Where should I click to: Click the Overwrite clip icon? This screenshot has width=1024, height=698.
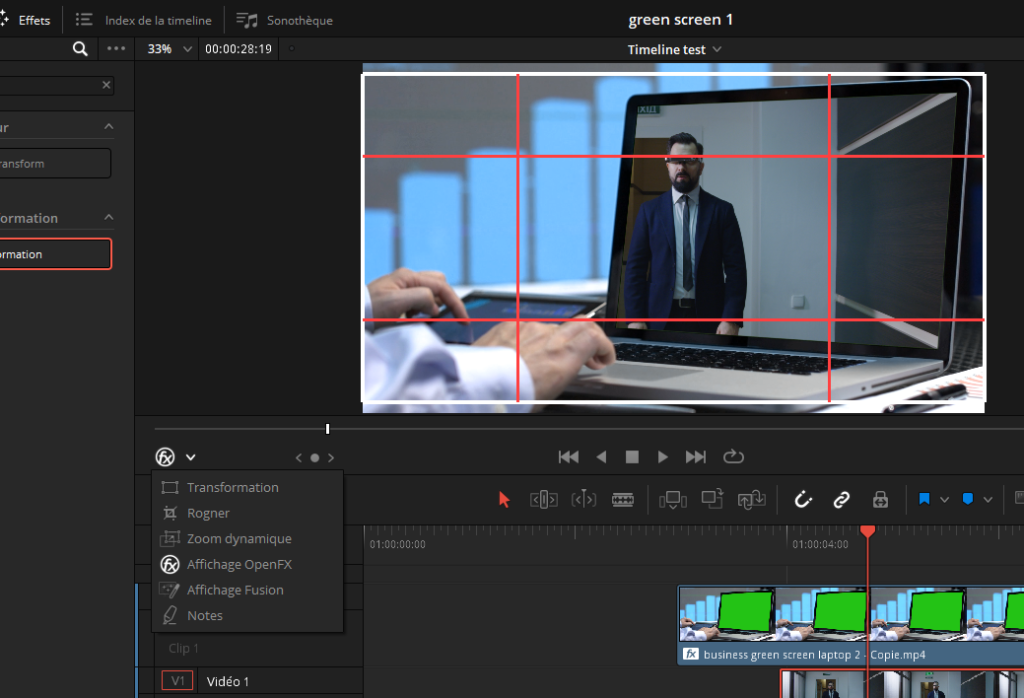coord(712,499)
